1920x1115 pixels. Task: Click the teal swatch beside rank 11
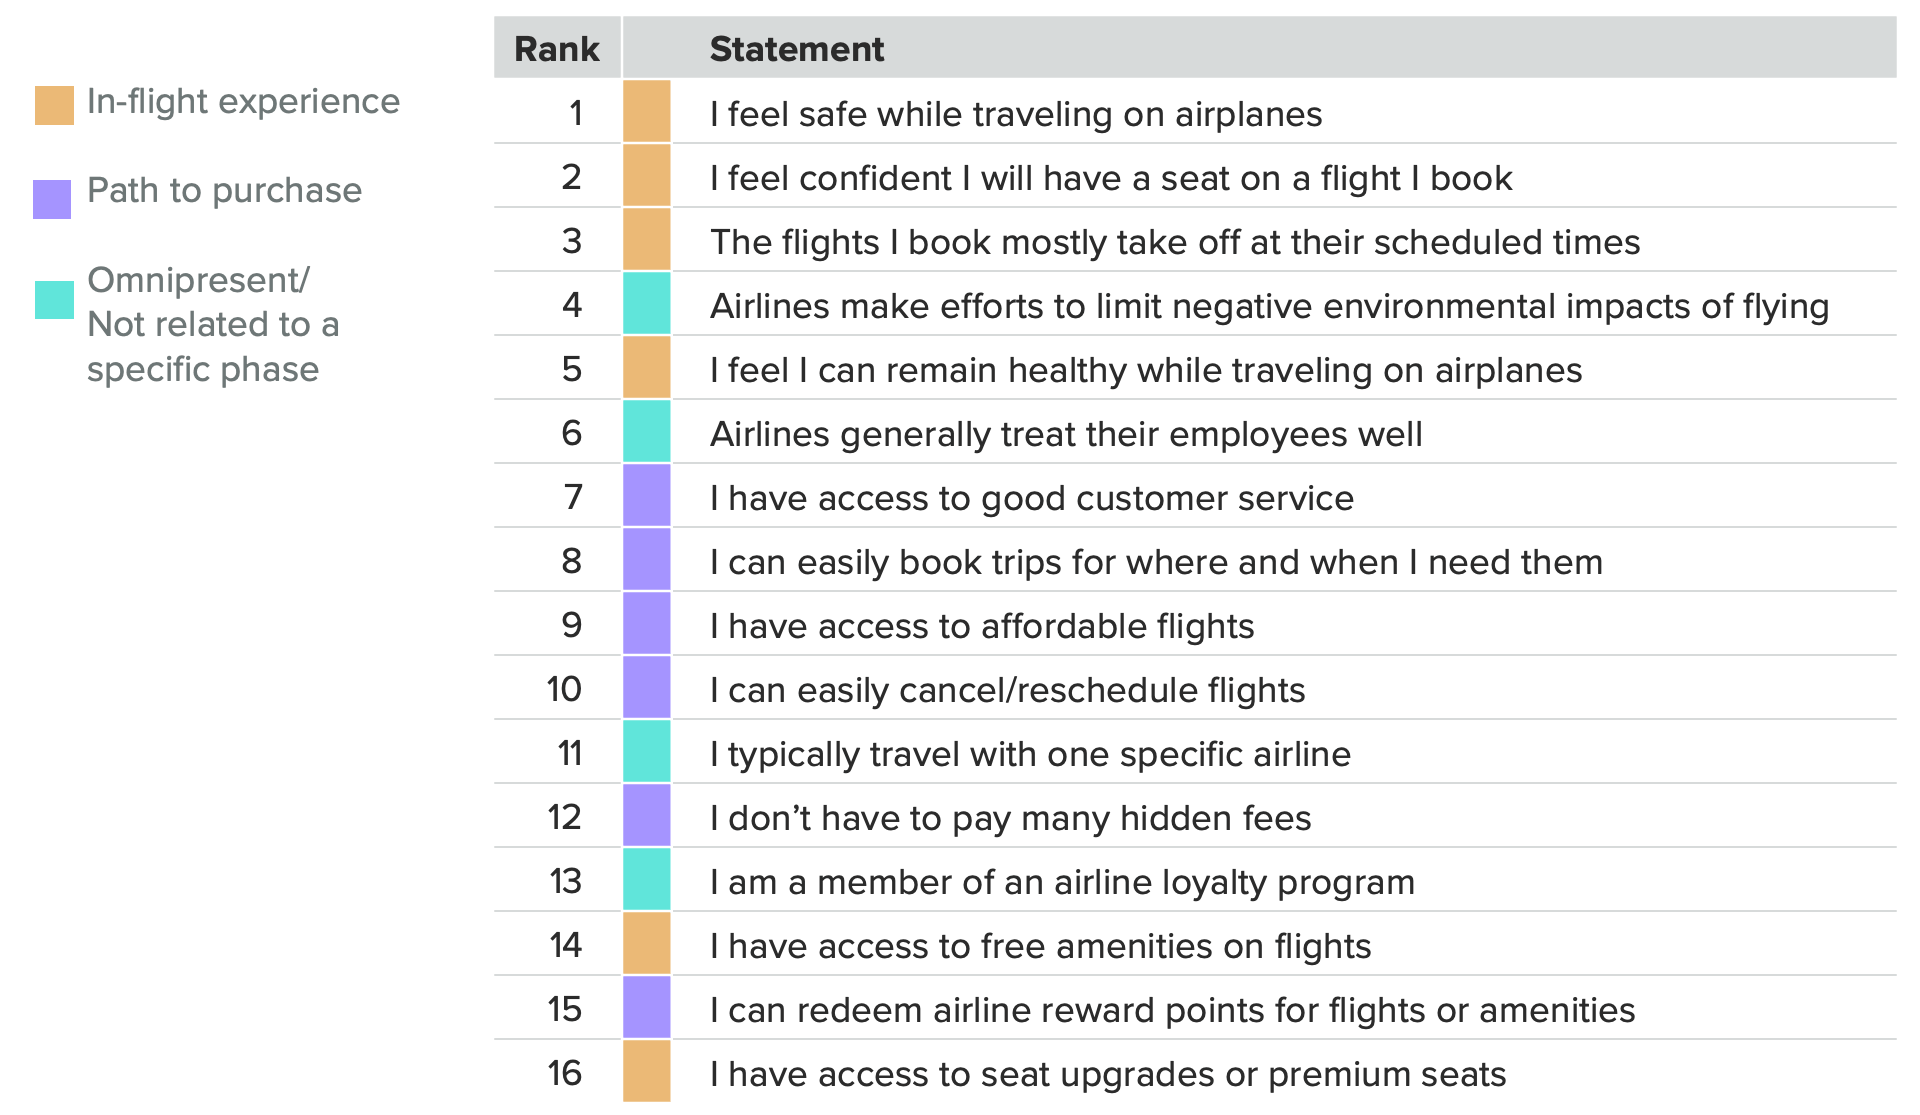pyautogui.click(x=647, y=751)
